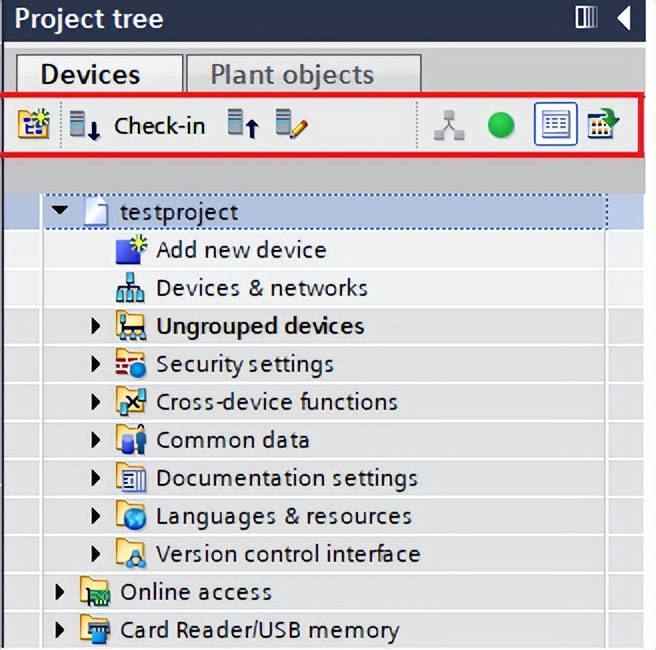Toggle the highlighted details view button

point(555,126)
